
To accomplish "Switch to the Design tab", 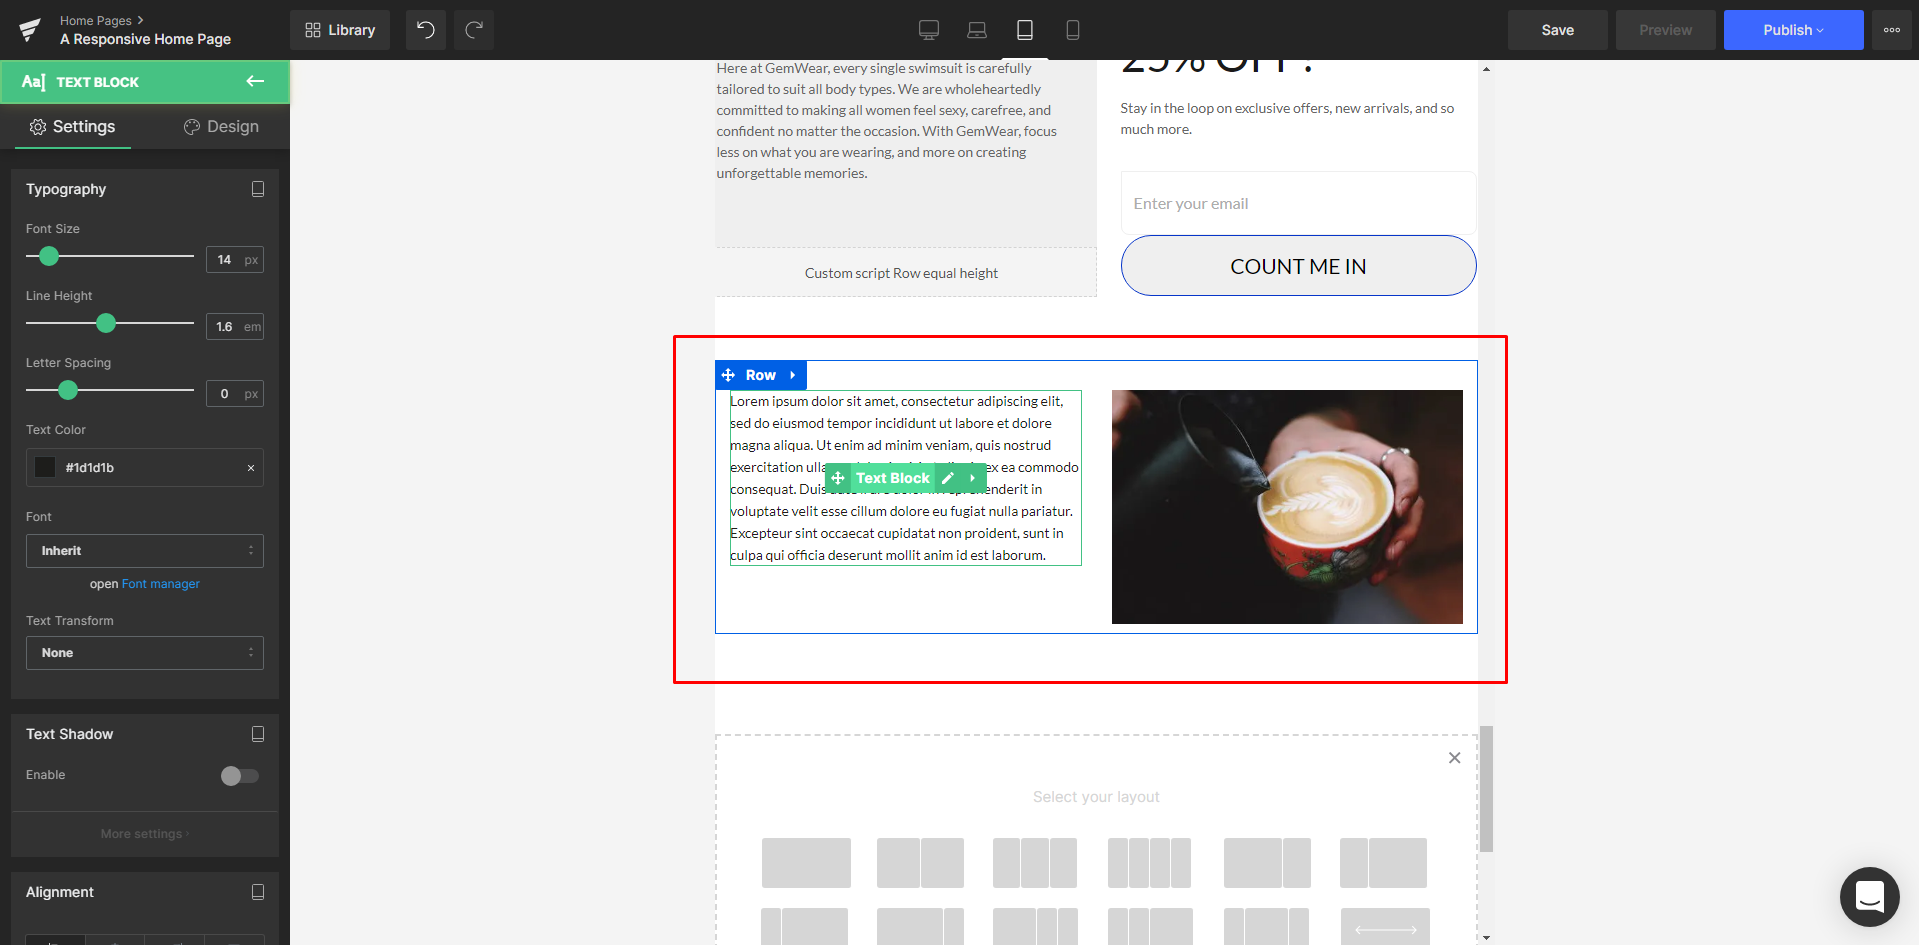I will (221, 127).
